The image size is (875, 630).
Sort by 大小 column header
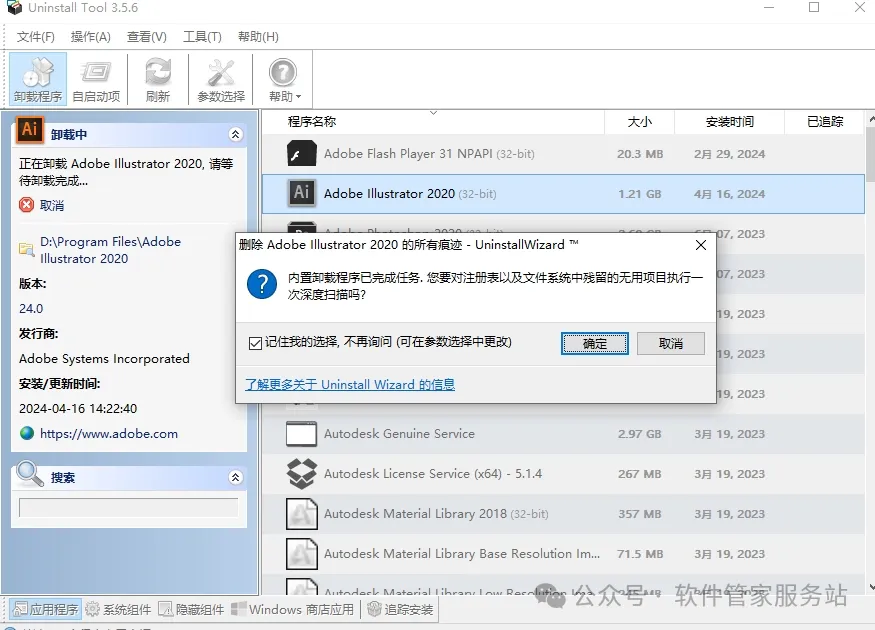coord(640,122)
